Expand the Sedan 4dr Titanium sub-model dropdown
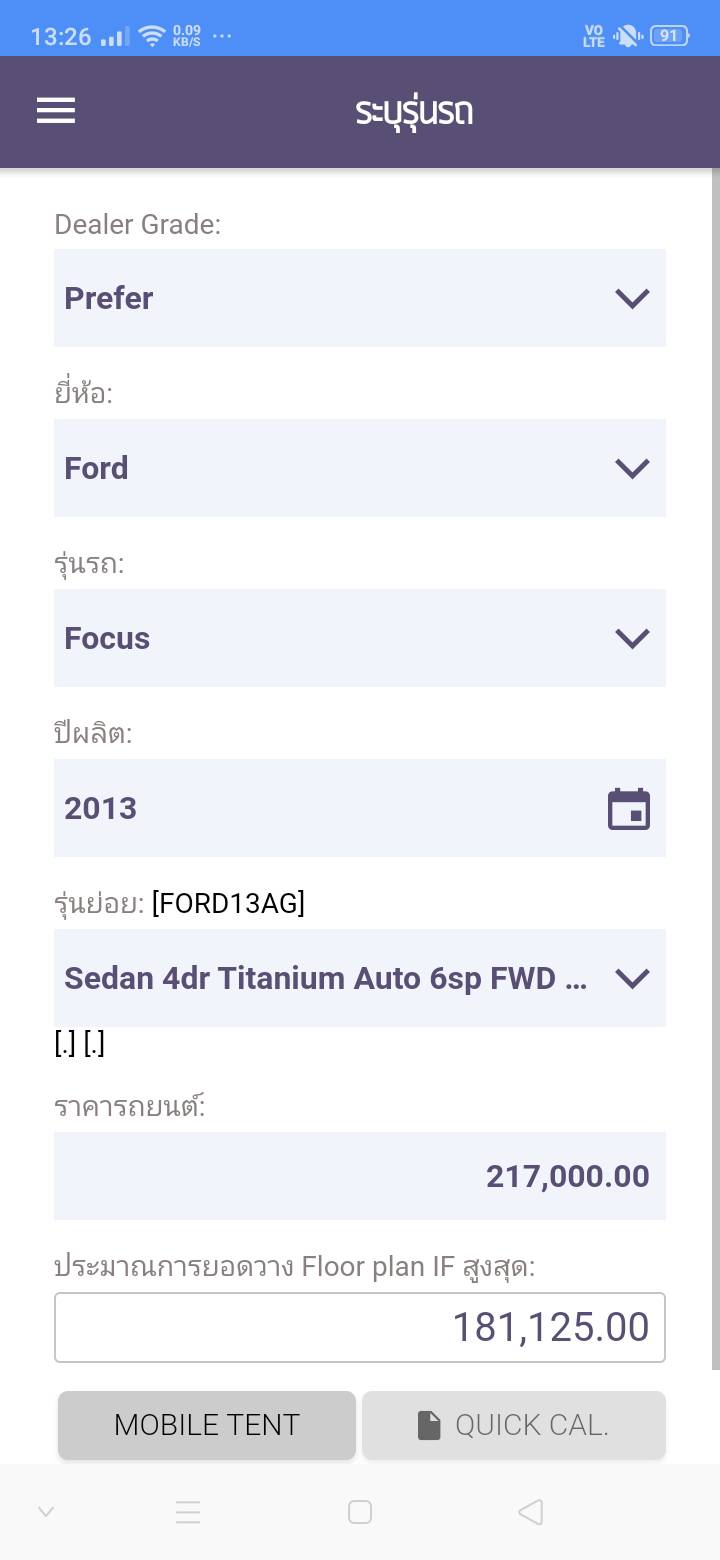The width and height of the screenshot is (720, 1560). pos(632,978)
